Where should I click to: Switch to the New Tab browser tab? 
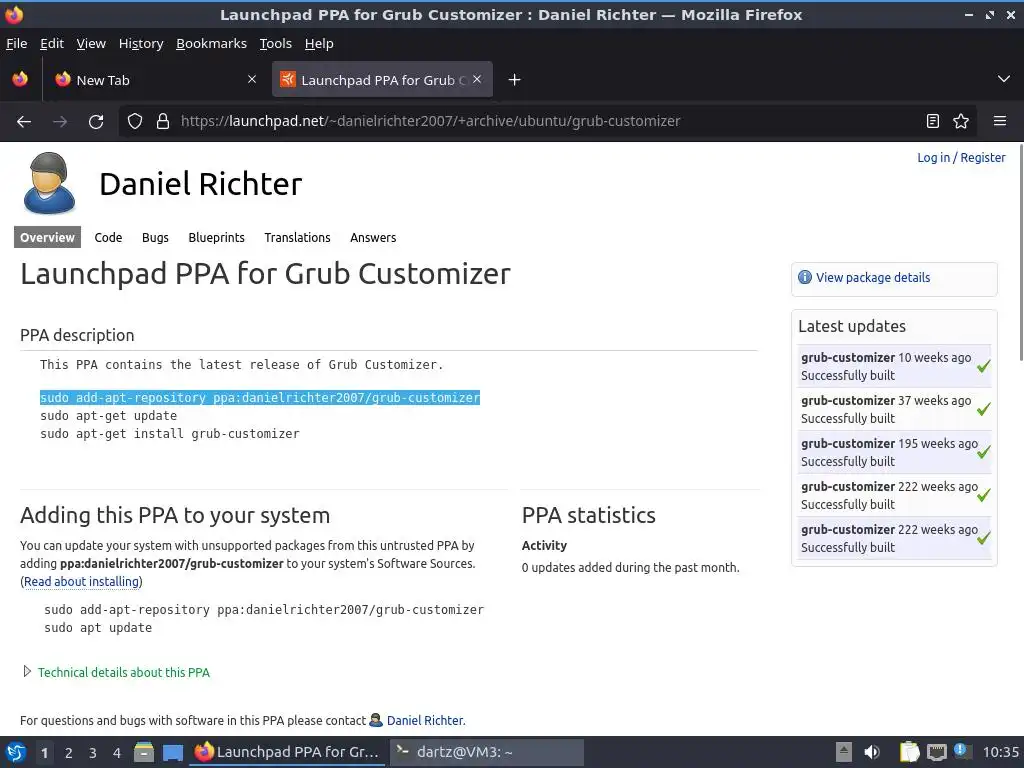coord(157,80)
